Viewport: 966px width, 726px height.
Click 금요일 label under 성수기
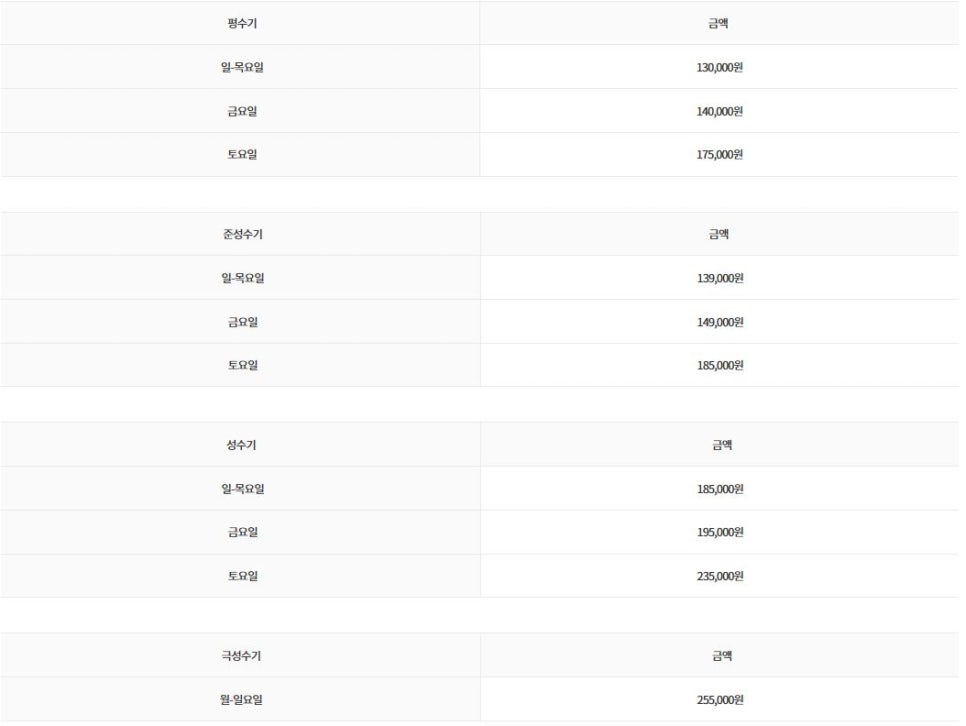(242, 532)
